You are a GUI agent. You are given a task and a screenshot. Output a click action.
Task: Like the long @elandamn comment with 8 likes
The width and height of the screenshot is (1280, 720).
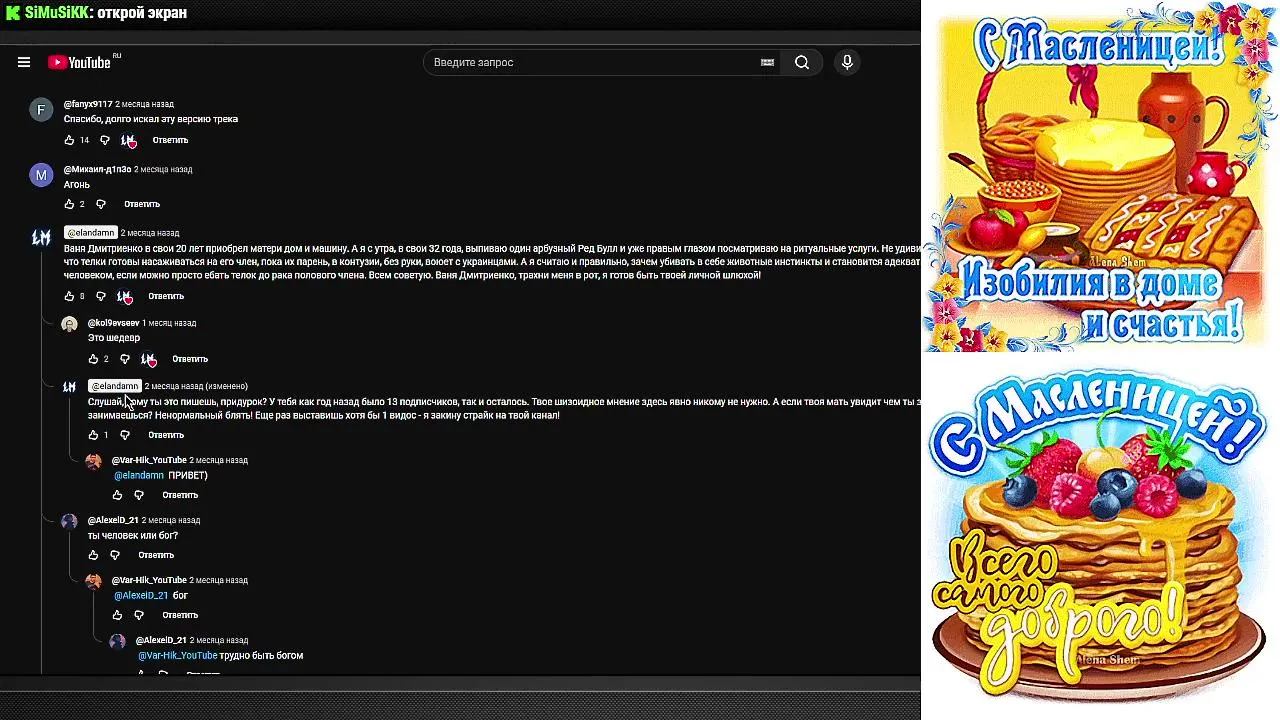(69, 296)
